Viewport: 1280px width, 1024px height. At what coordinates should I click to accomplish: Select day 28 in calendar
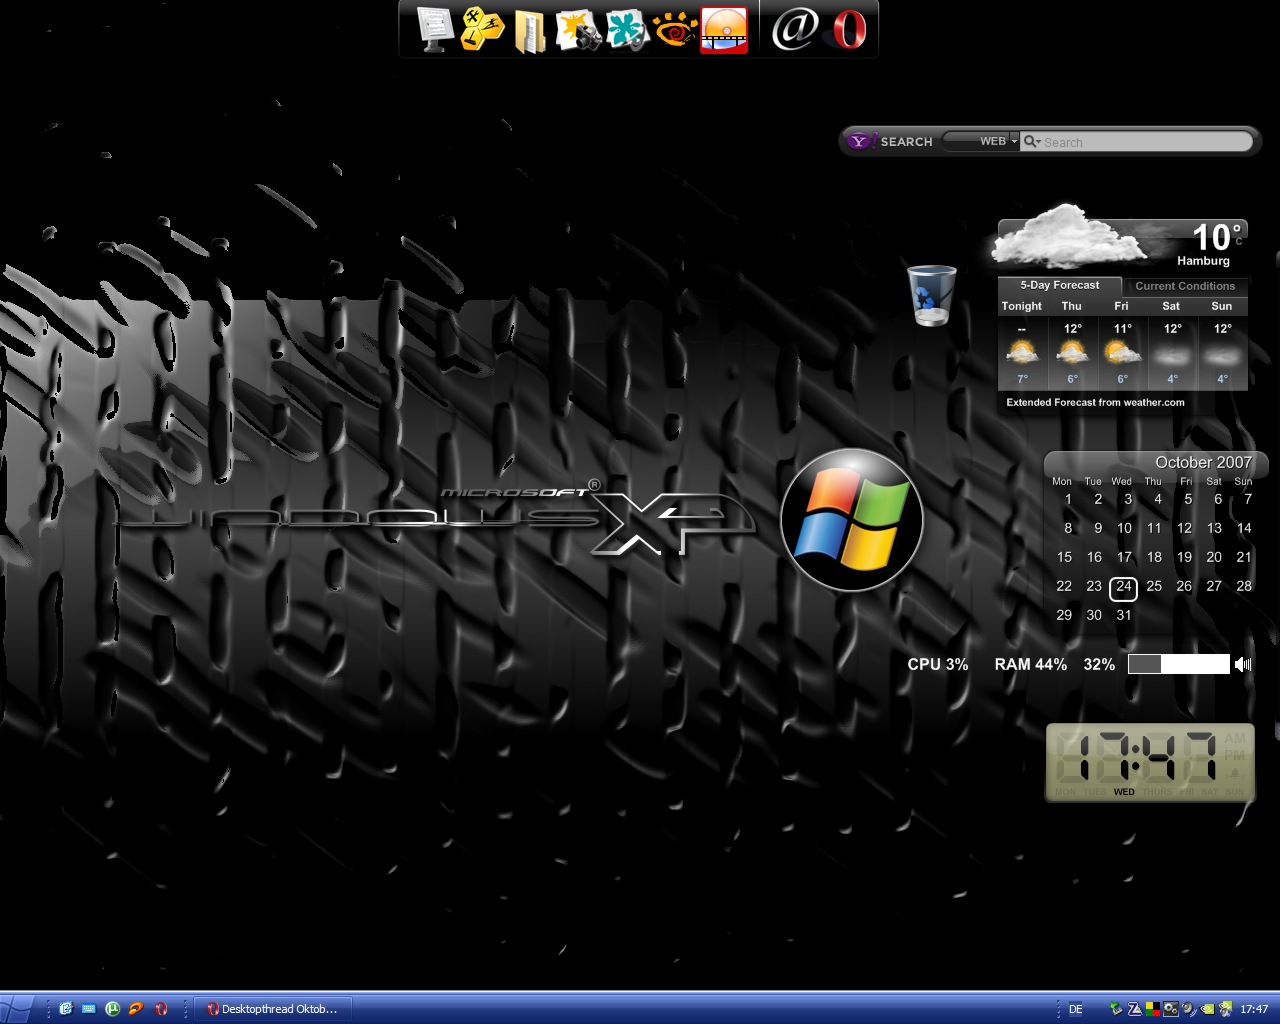pos(1244,586)
